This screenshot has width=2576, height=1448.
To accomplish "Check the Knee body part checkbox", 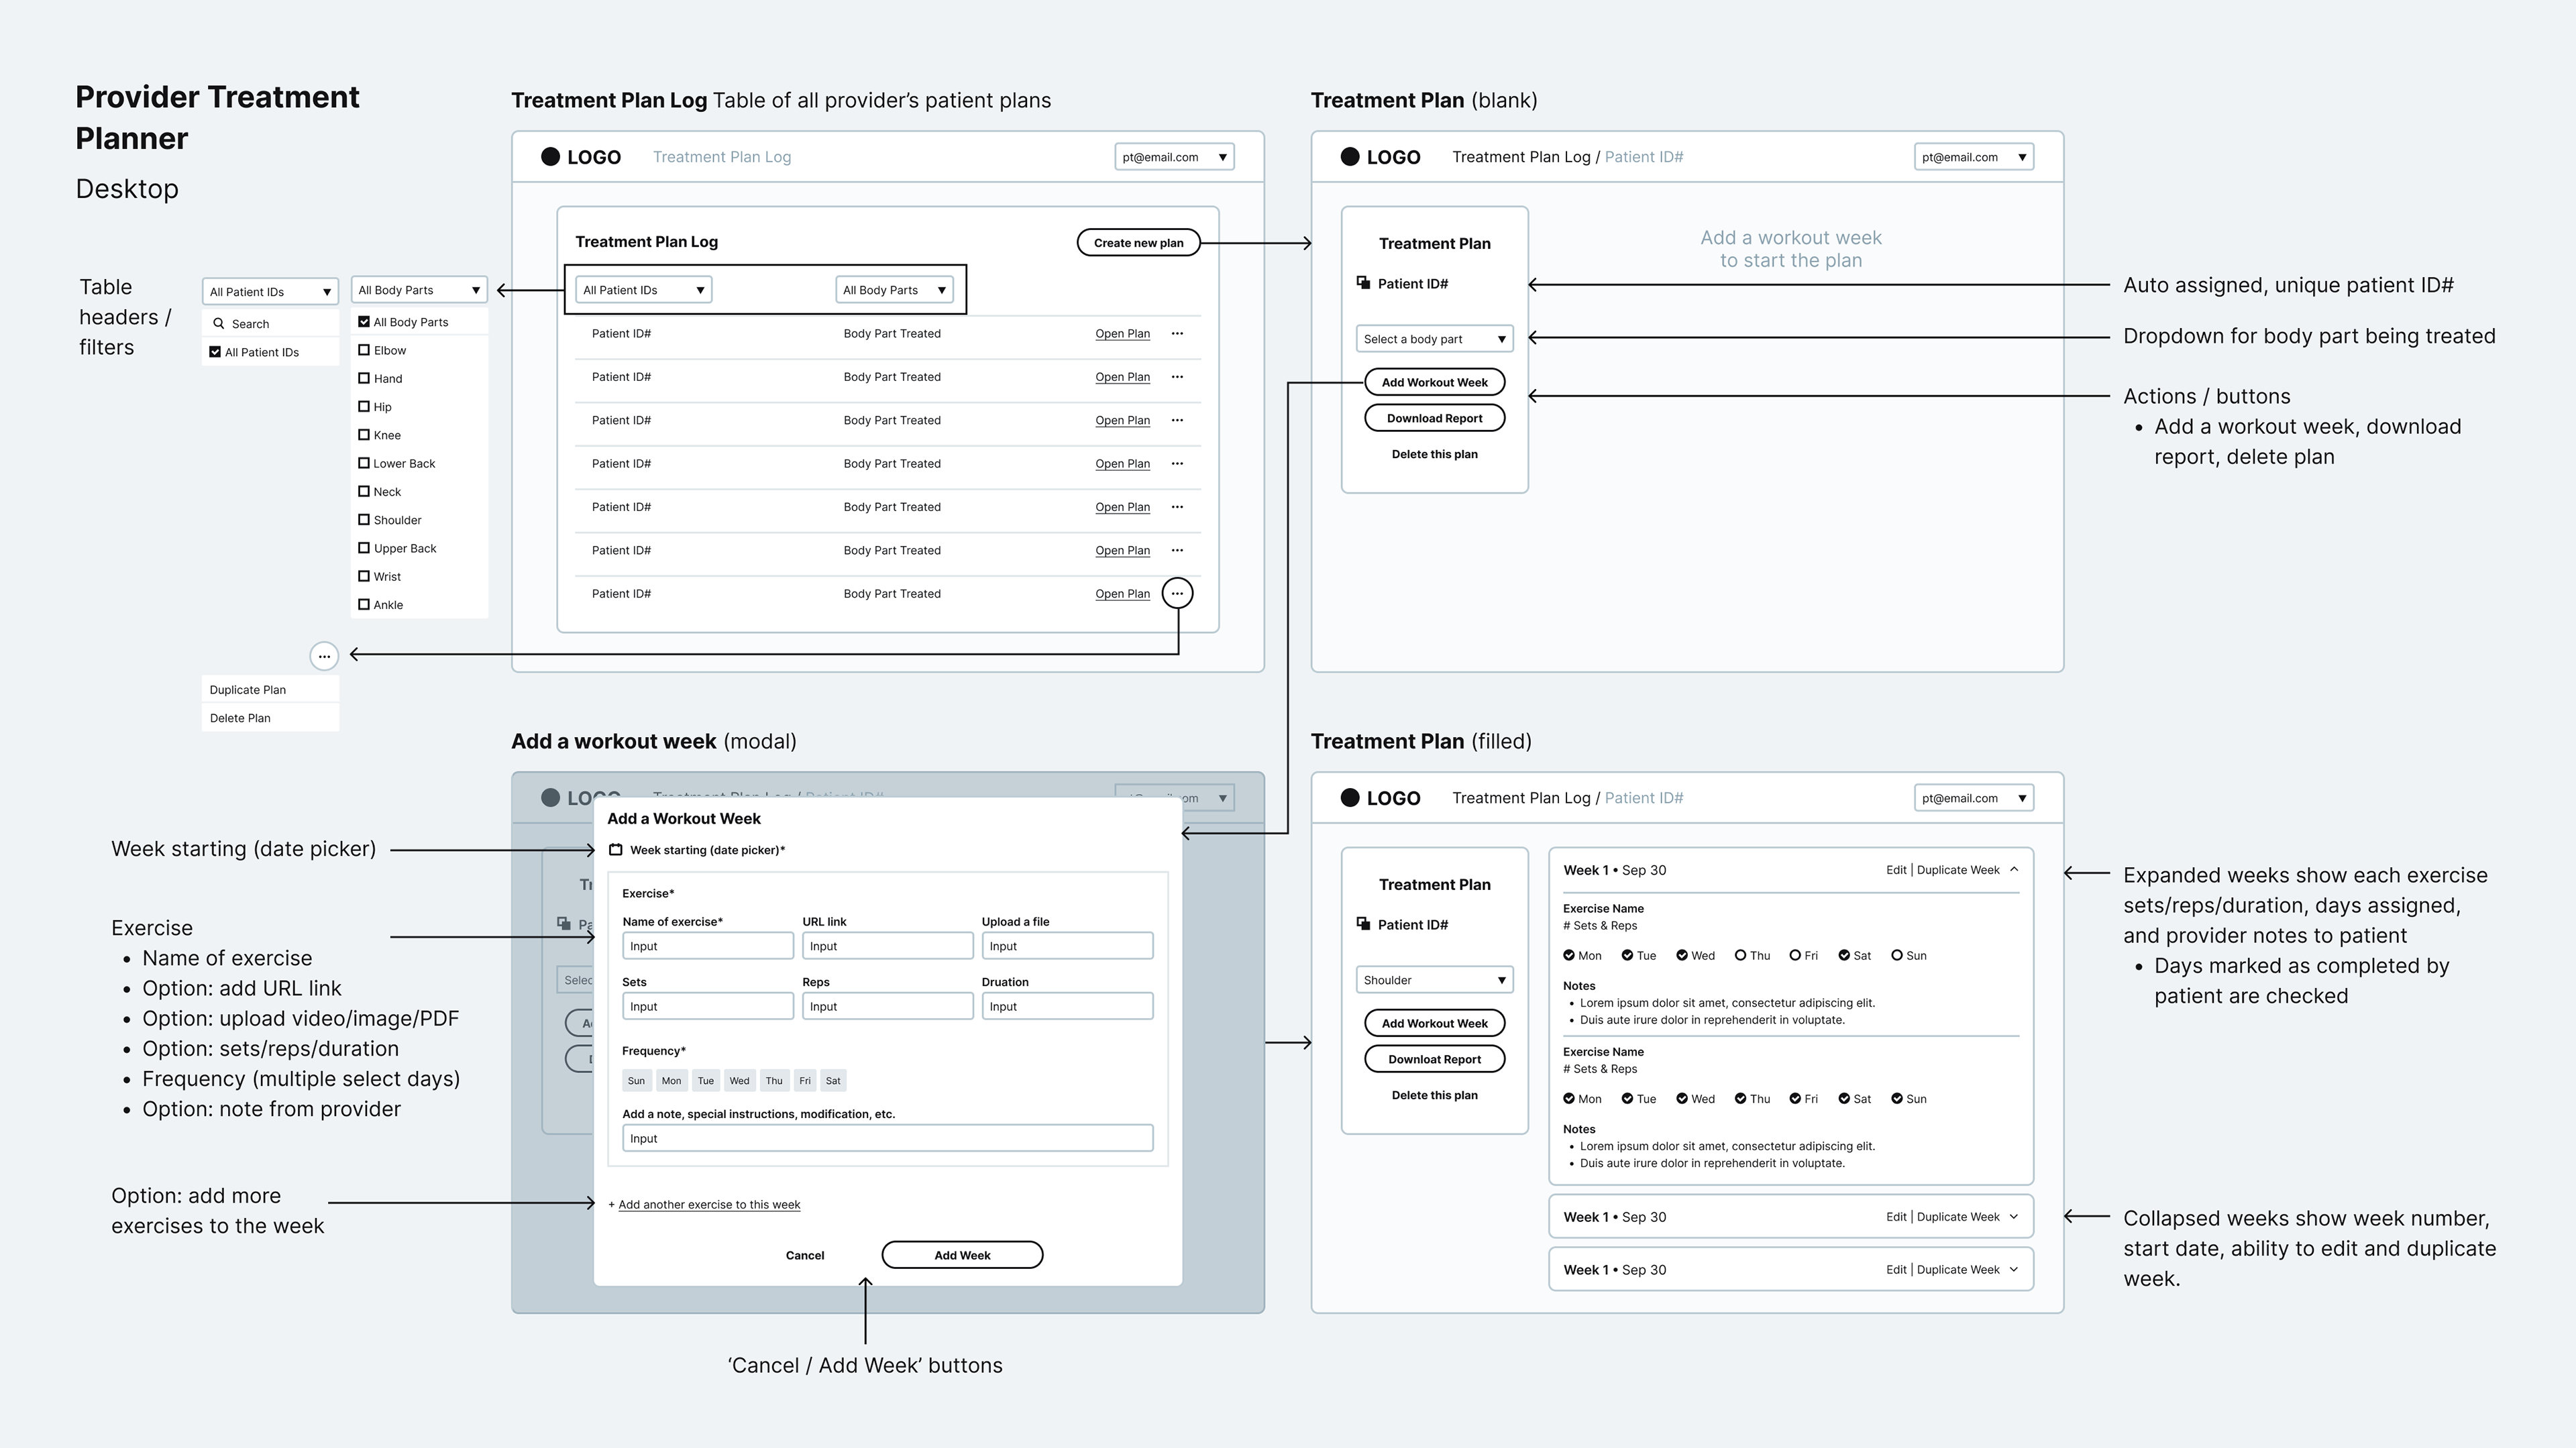I will (x=364, y=435).
